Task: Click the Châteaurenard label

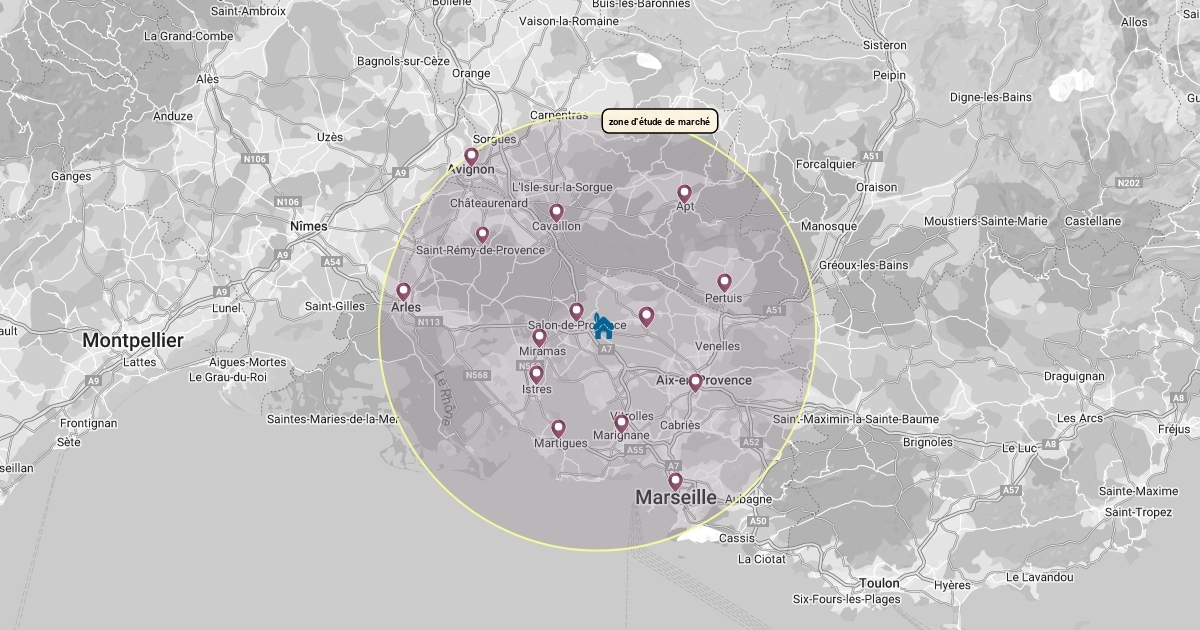Action: (489, 203)
